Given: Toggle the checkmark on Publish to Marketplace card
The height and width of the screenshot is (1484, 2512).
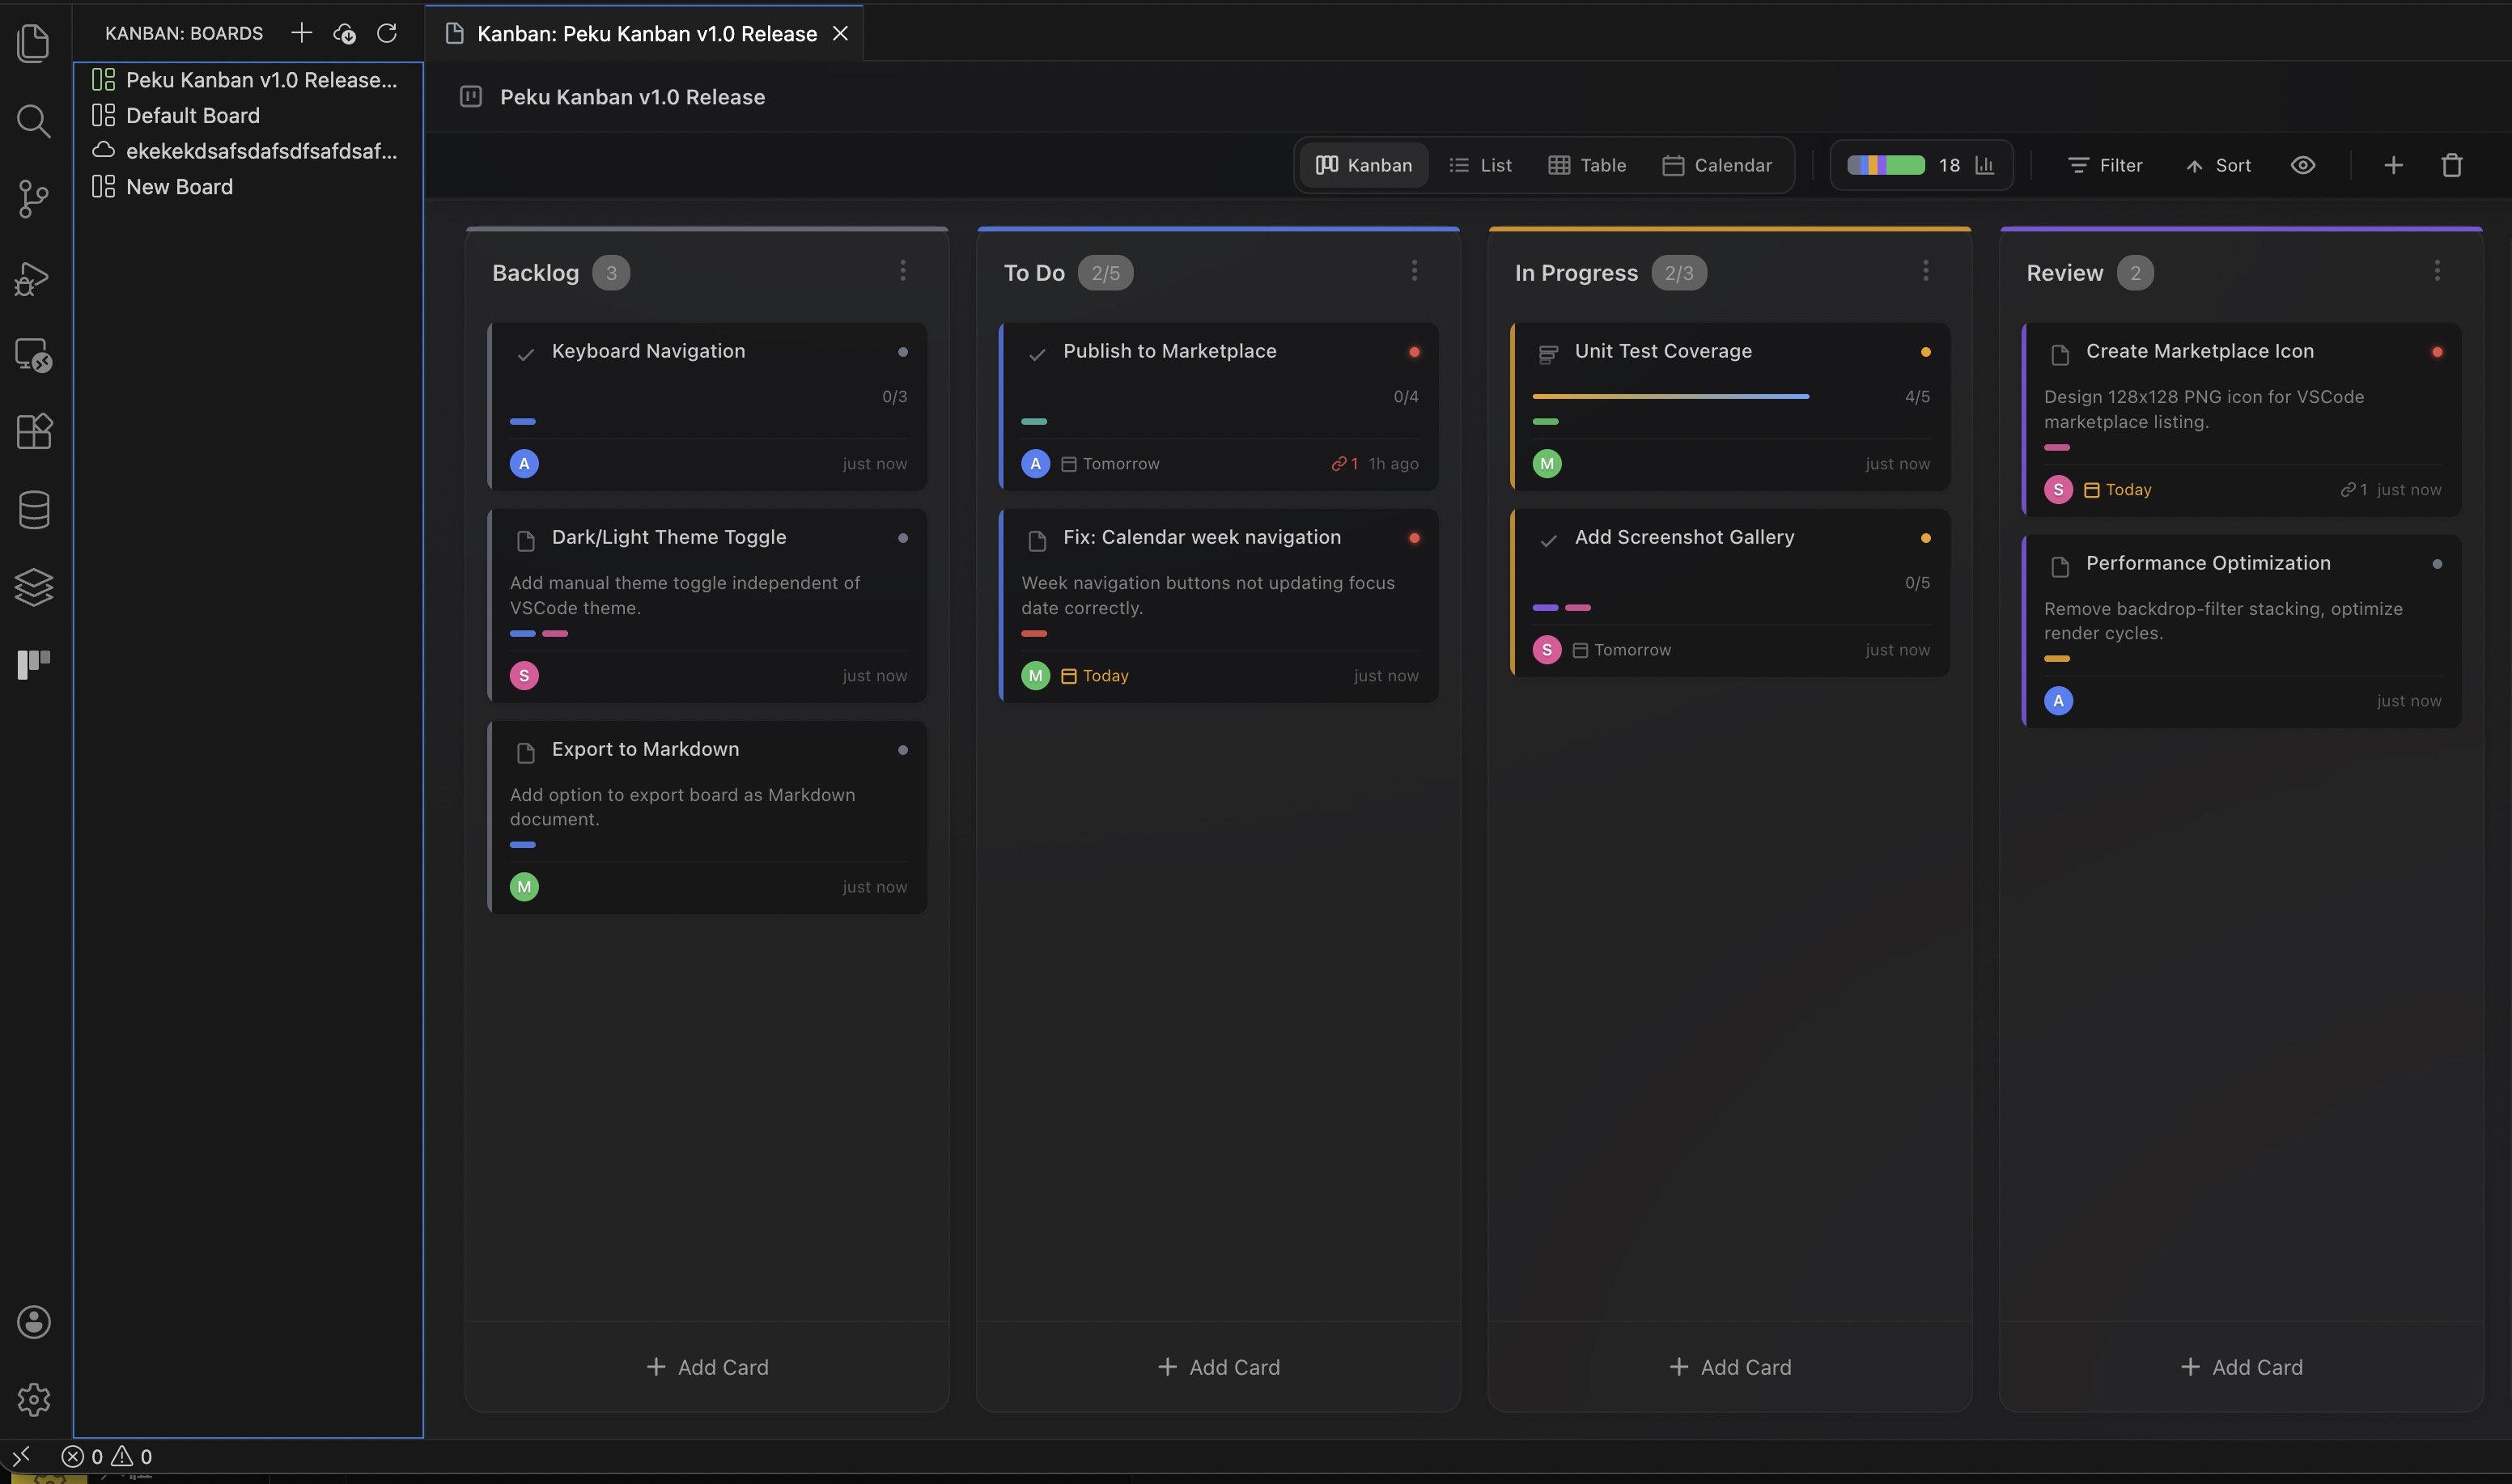Looking at the screenshot, I should coord(1037,352).
